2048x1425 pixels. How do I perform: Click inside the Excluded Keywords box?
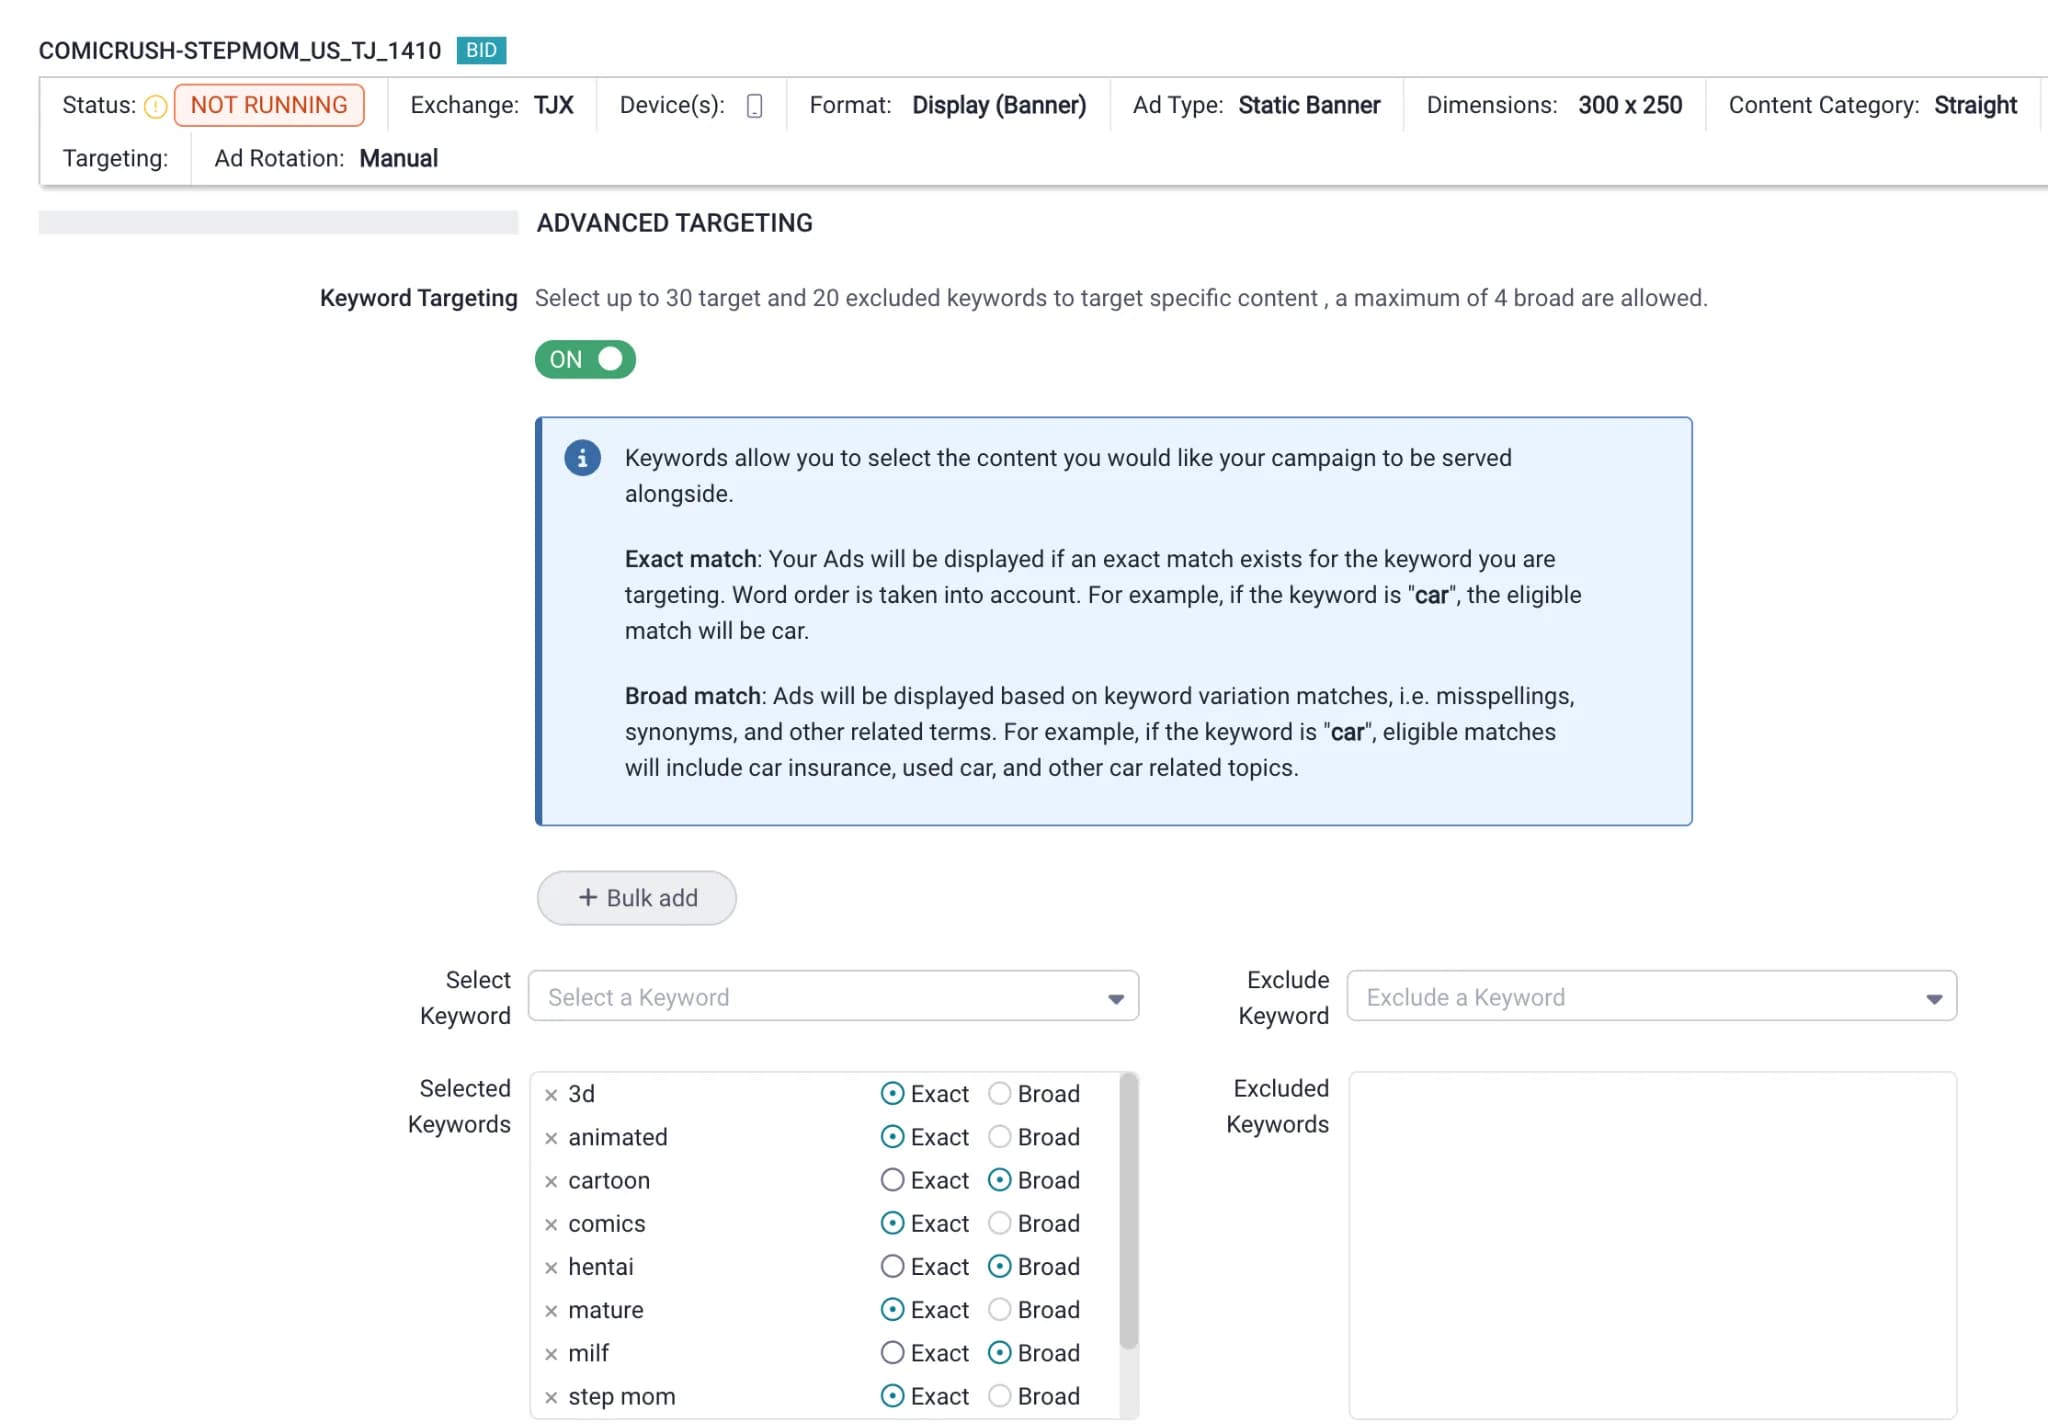point(1652,1245)
